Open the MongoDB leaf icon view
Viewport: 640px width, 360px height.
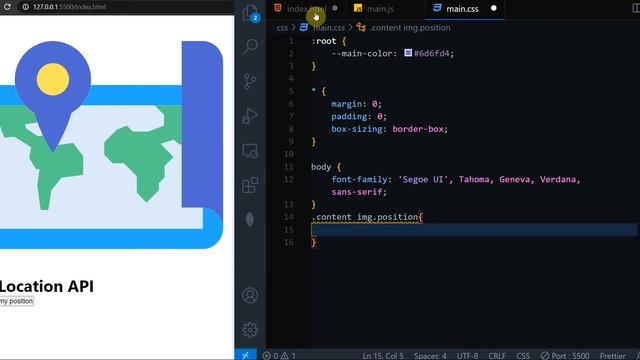(x=250, y=219)
